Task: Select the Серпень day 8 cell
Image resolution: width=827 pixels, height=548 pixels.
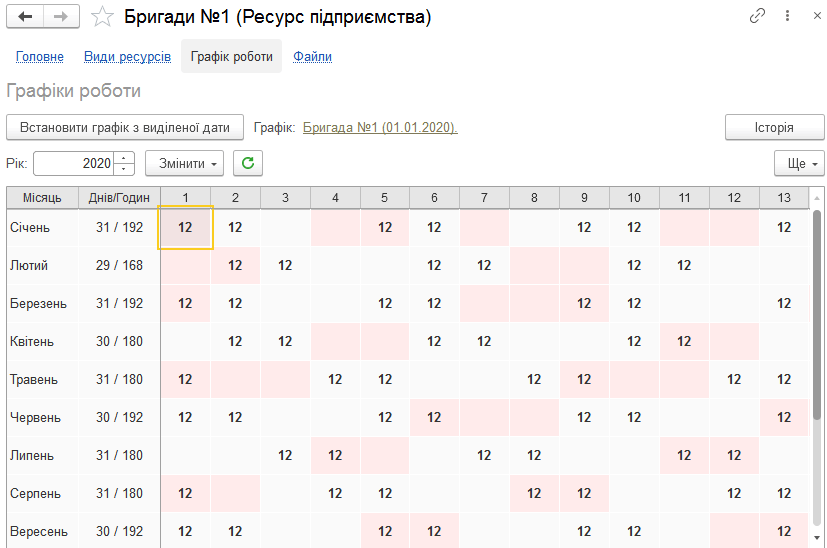Action: pyautogui.click(x=534, y=493)
